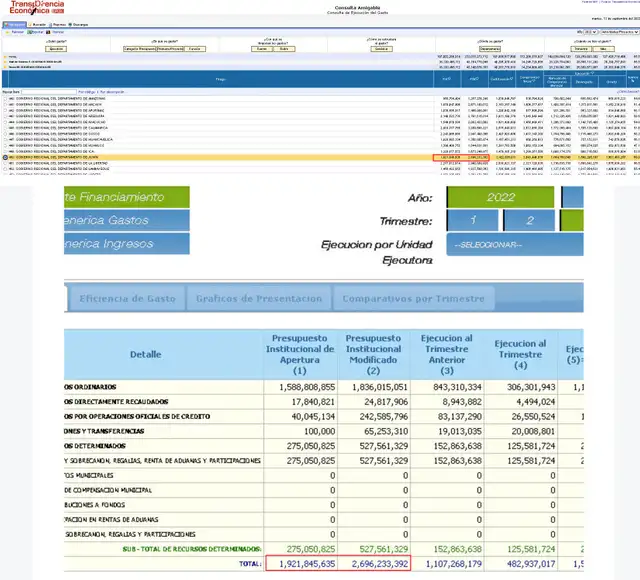Open the Eficiencia de Gasto tab
Screen dimensions: 640x580
click(127, 298)
